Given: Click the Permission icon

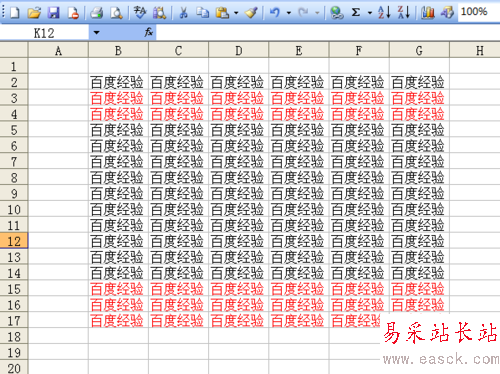Looking at the screenshot, I should point(73,13).
